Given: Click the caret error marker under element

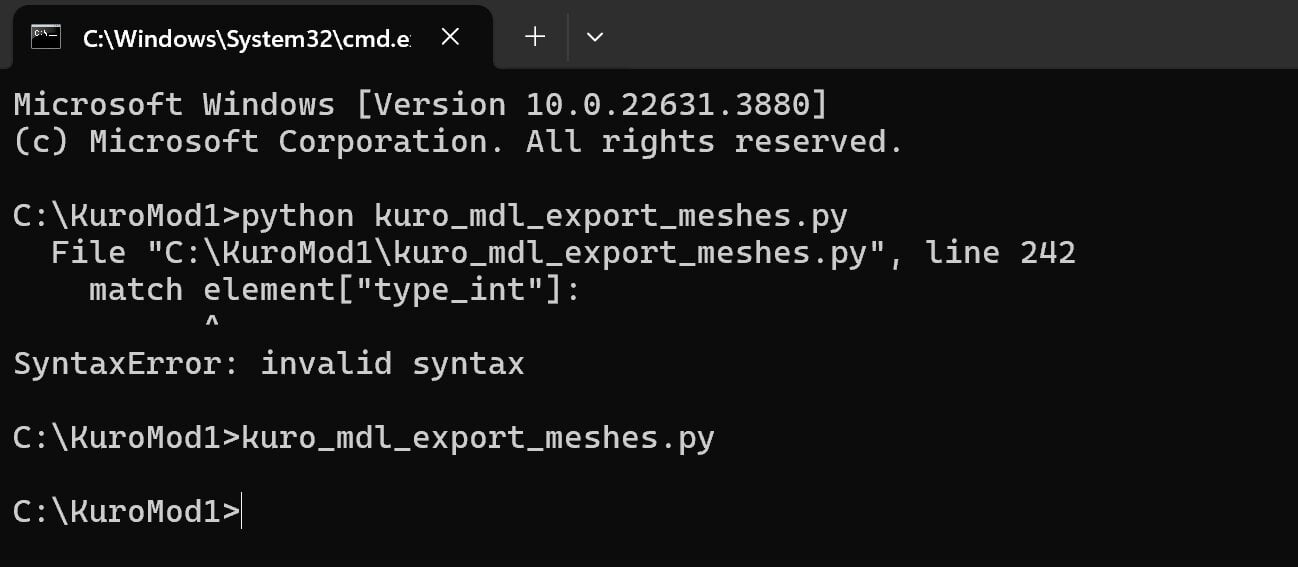Looking at the screenshot, I should point(212,323).
